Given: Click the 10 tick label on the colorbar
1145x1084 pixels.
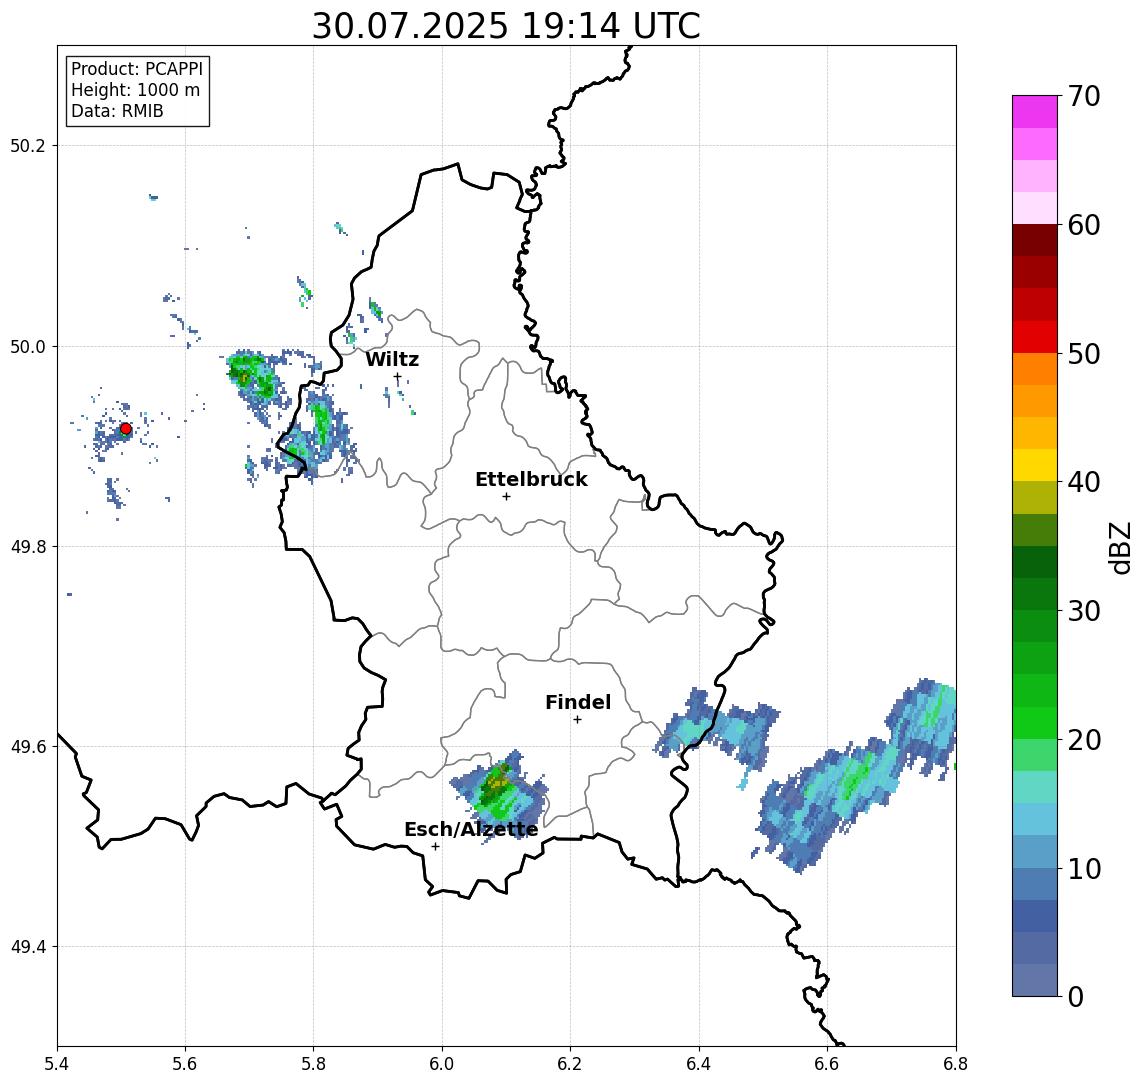Looking at the screenshot, I should point(1084,869).
